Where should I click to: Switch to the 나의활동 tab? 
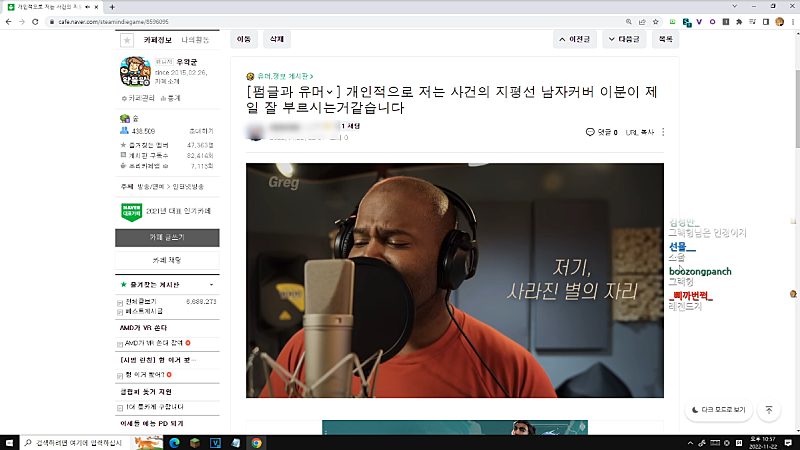[197, 40]
